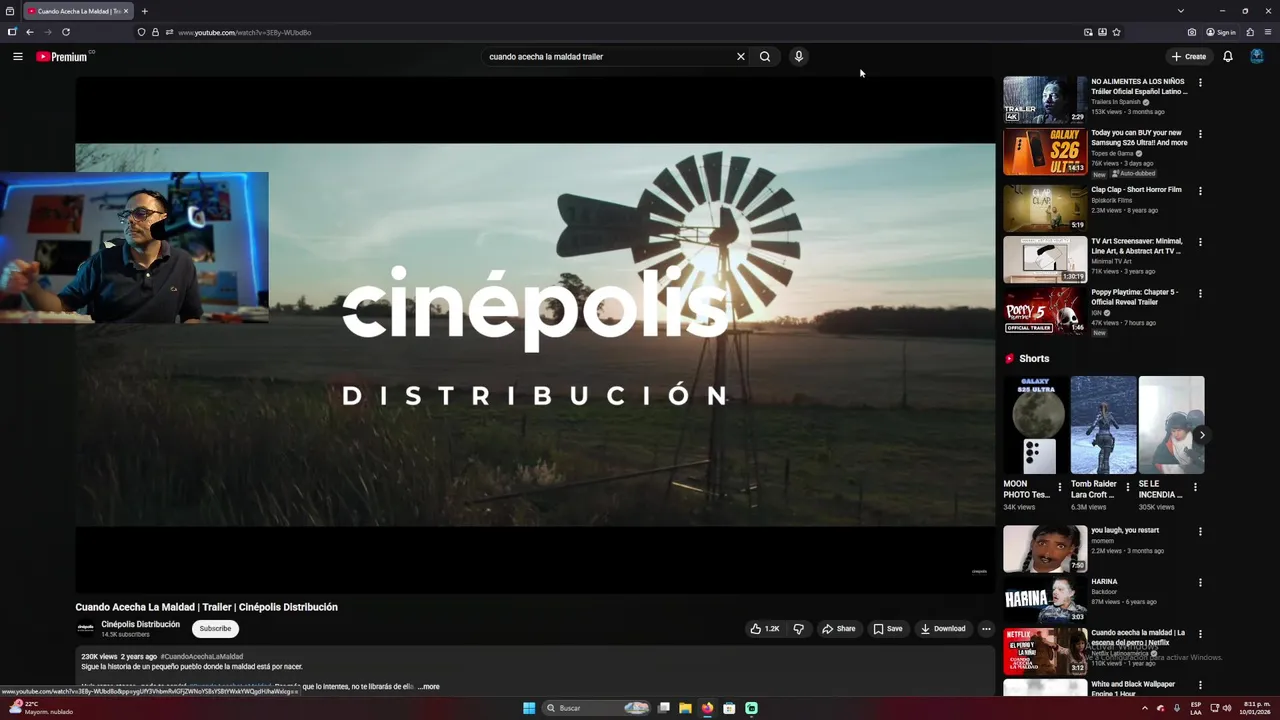The image size is (1280, 720).
Task: Open options for SE LE INCENDIA short
Action: (1195, 488)
